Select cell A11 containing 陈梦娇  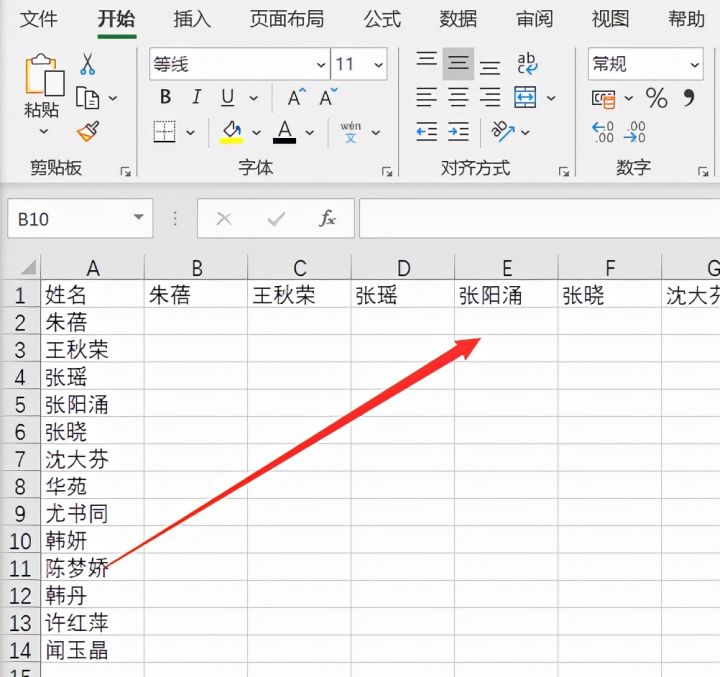pyautogui.click(x=92, y=569)
